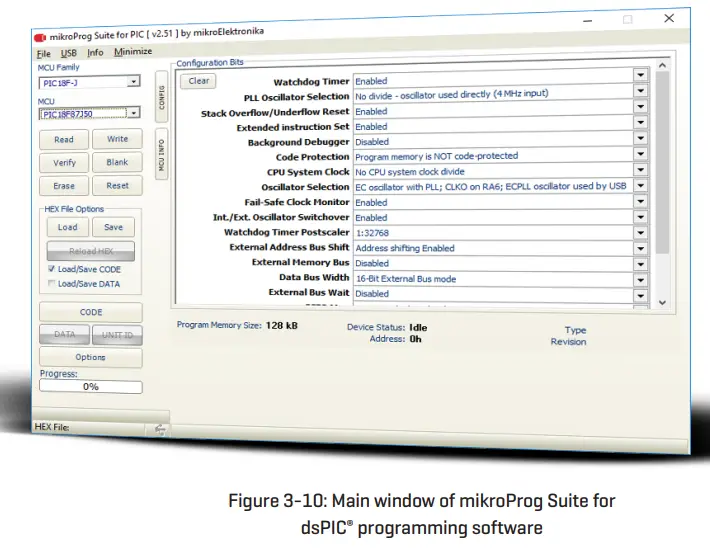Open the MCU PIC18F87J50 dropdown

[x=134, y=113]
